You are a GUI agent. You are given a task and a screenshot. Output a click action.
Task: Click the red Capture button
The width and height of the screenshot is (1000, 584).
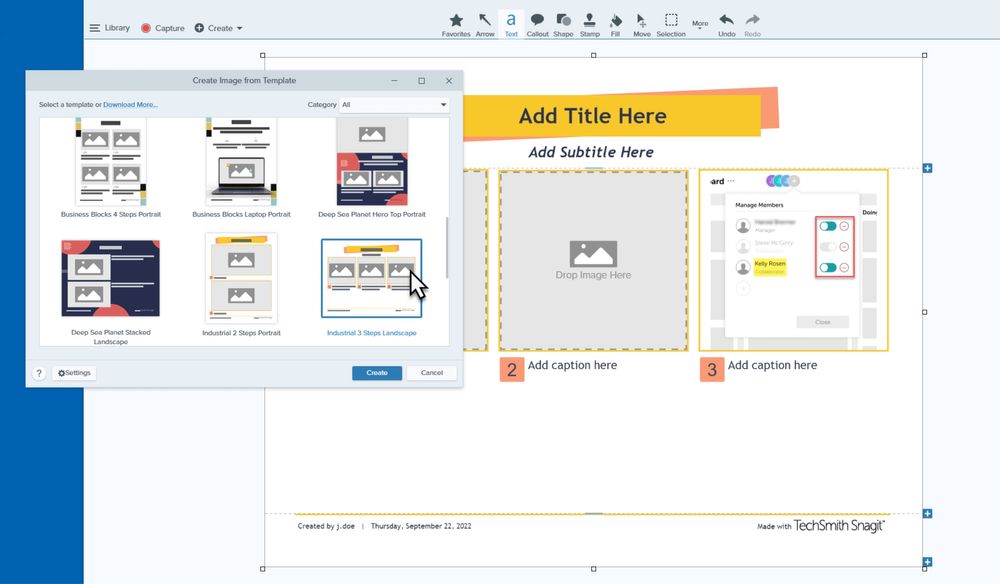pyautogui.click(x=163, y=28)
